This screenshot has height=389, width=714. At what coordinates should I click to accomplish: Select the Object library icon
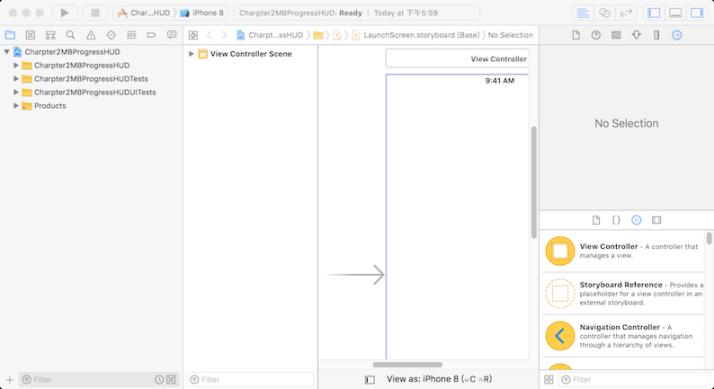coord(636,220)
